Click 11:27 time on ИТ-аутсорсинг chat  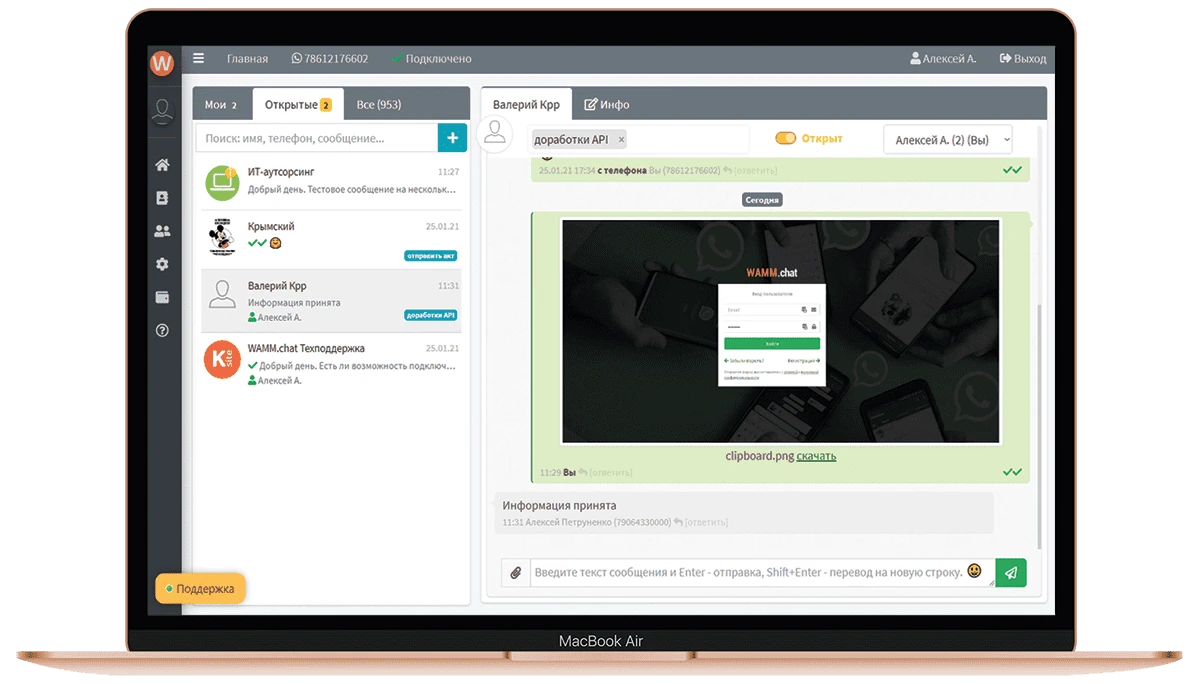pos(448,172)
